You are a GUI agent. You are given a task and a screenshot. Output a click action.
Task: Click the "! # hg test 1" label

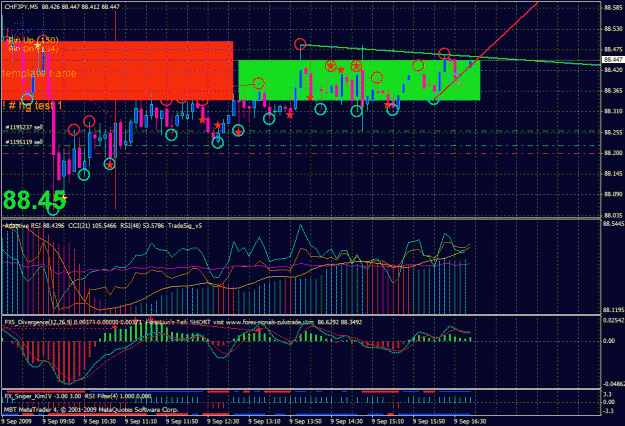[32, 106]
